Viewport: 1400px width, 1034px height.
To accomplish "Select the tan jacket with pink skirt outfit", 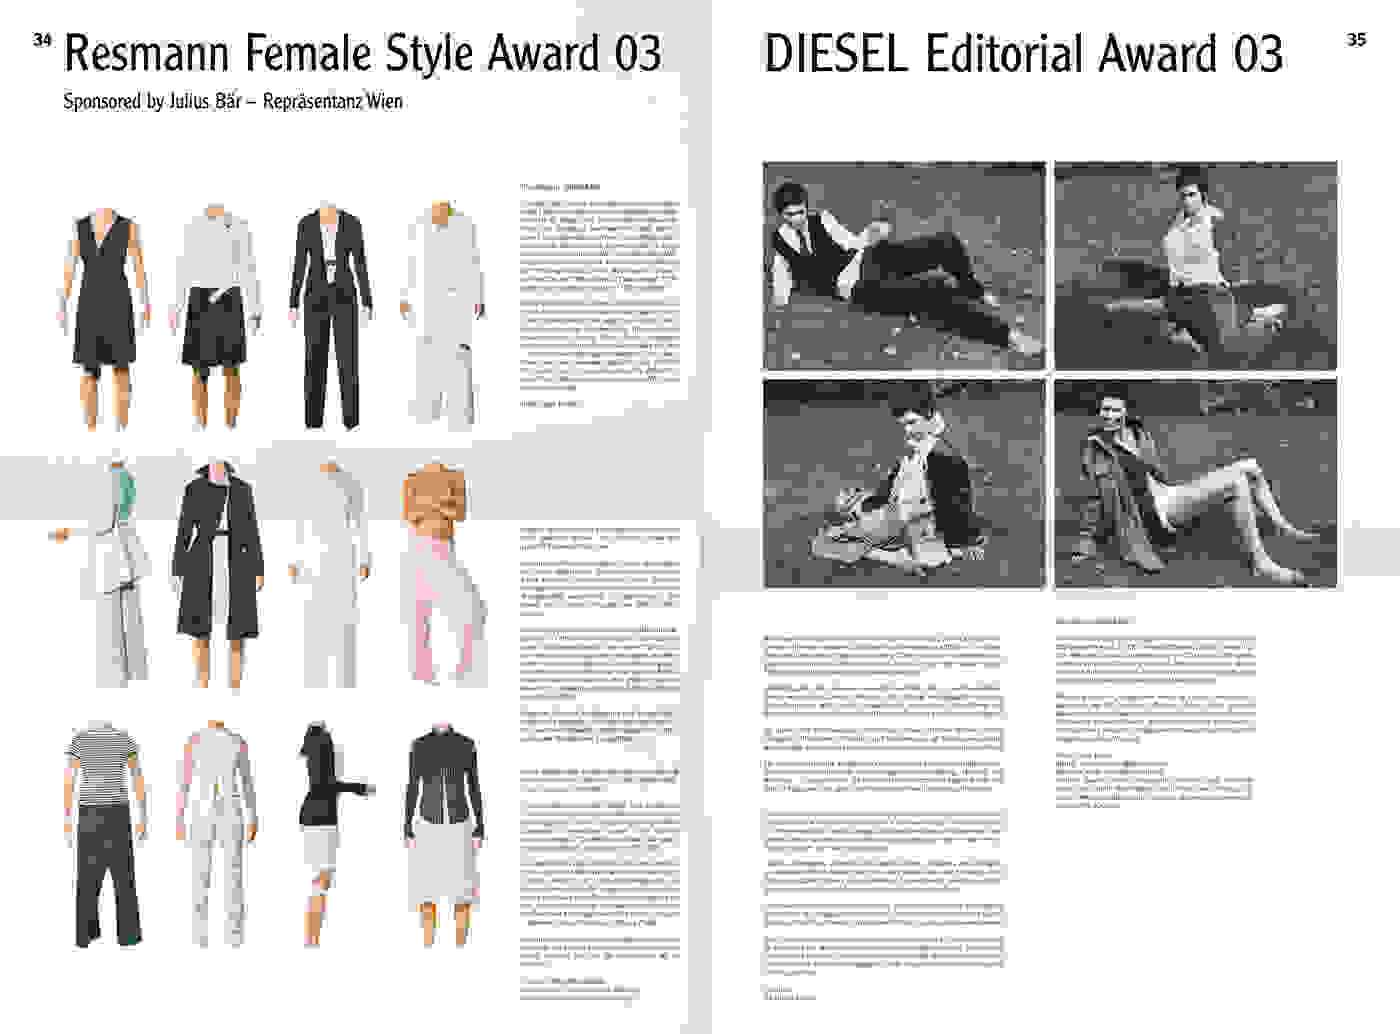I will 444,573.
